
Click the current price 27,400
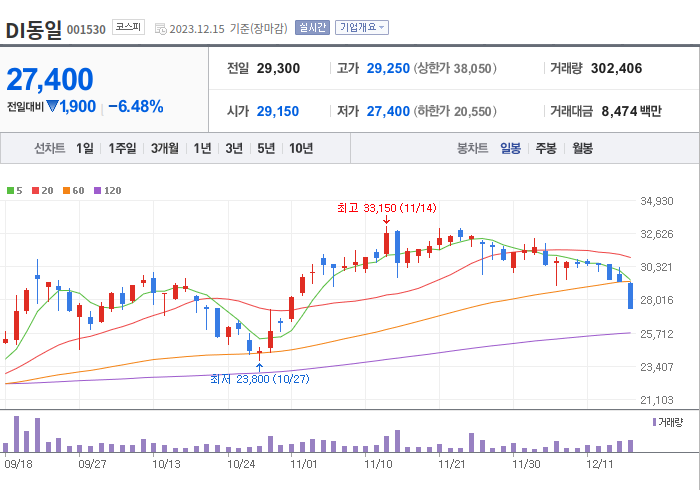[x=50, y=79]
